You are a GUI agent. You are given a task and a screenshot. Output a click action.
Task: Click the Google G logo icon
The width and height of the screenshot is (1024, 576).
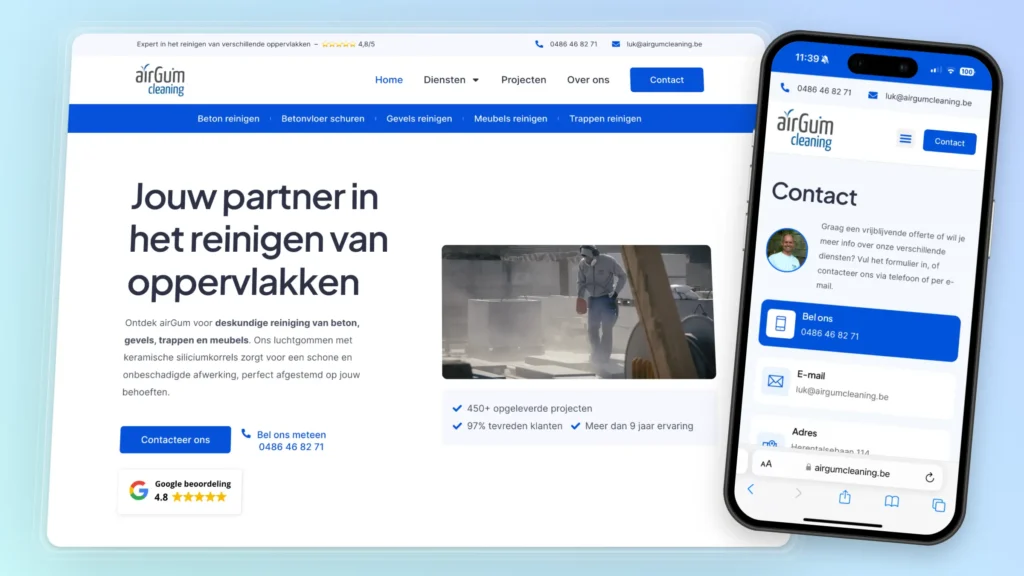138,490
